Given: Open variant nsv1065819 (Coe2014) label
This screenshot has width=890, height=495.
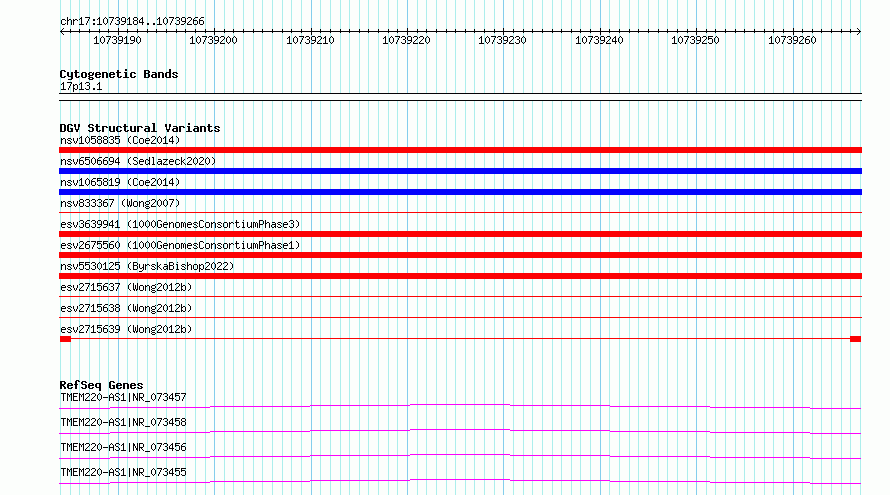Looking at the screenshot, I should click(x=120, y=182).
